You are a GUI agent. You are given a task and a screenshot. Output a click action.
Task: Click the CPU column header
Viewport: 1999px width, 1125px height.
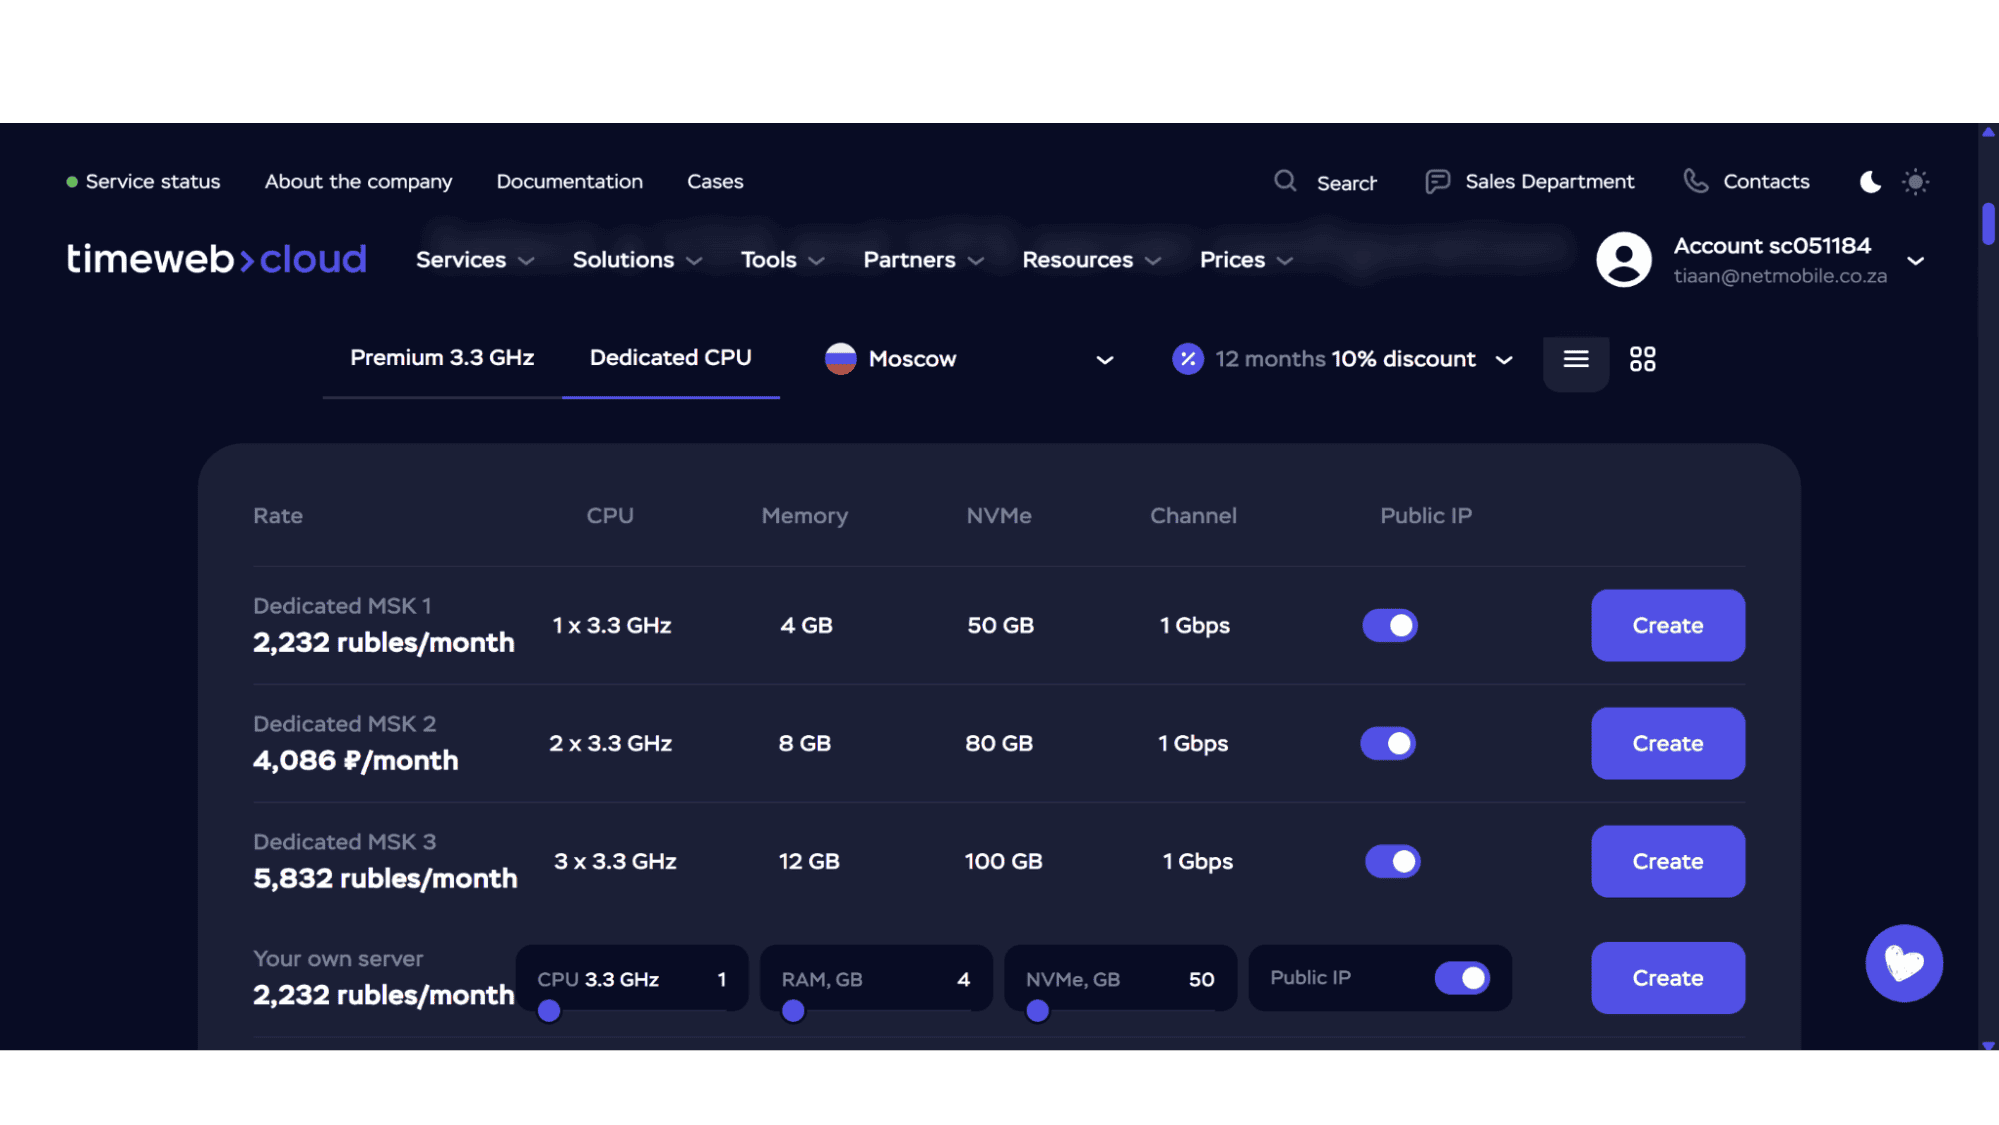[x=610, y=516]
